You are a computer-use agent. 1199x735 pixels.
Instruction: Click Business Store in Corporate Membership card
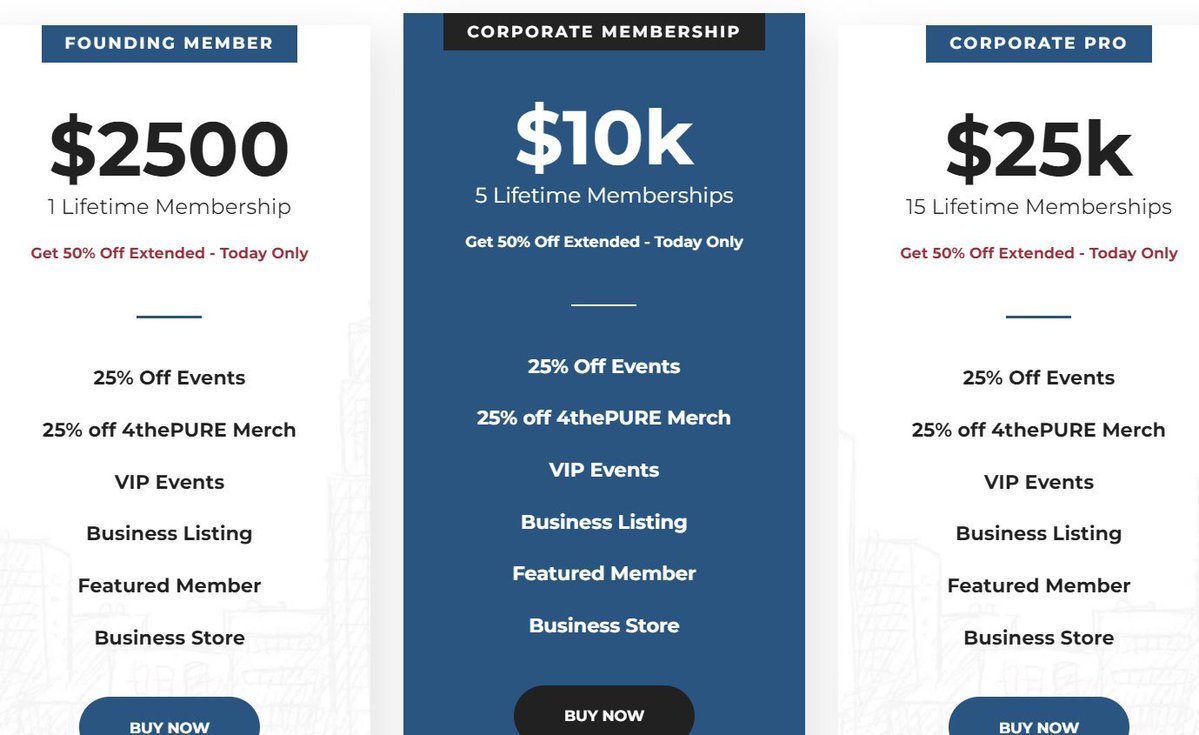(x=603, y=626)
